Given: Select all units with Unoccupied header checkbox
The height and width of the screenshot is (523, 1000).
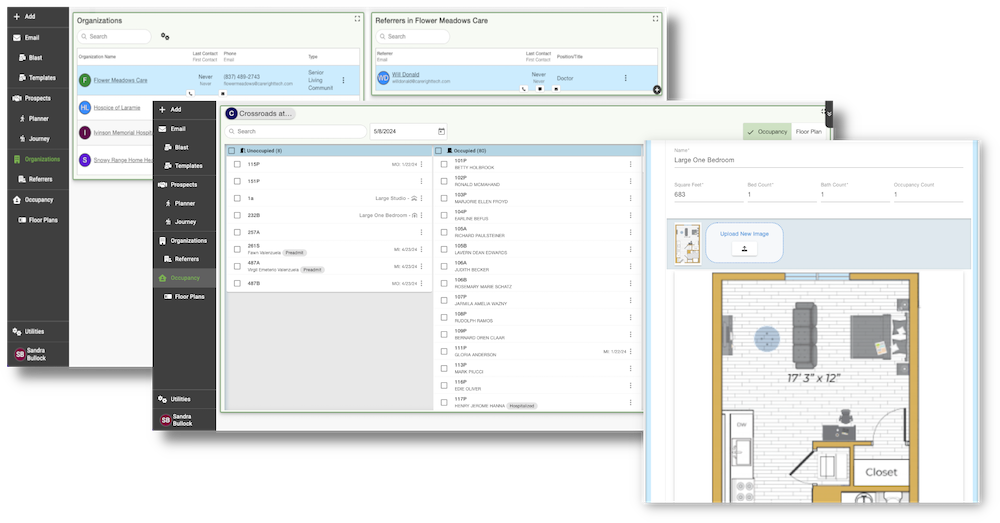Looking at the screenshot, I should [x=232, y=150].
